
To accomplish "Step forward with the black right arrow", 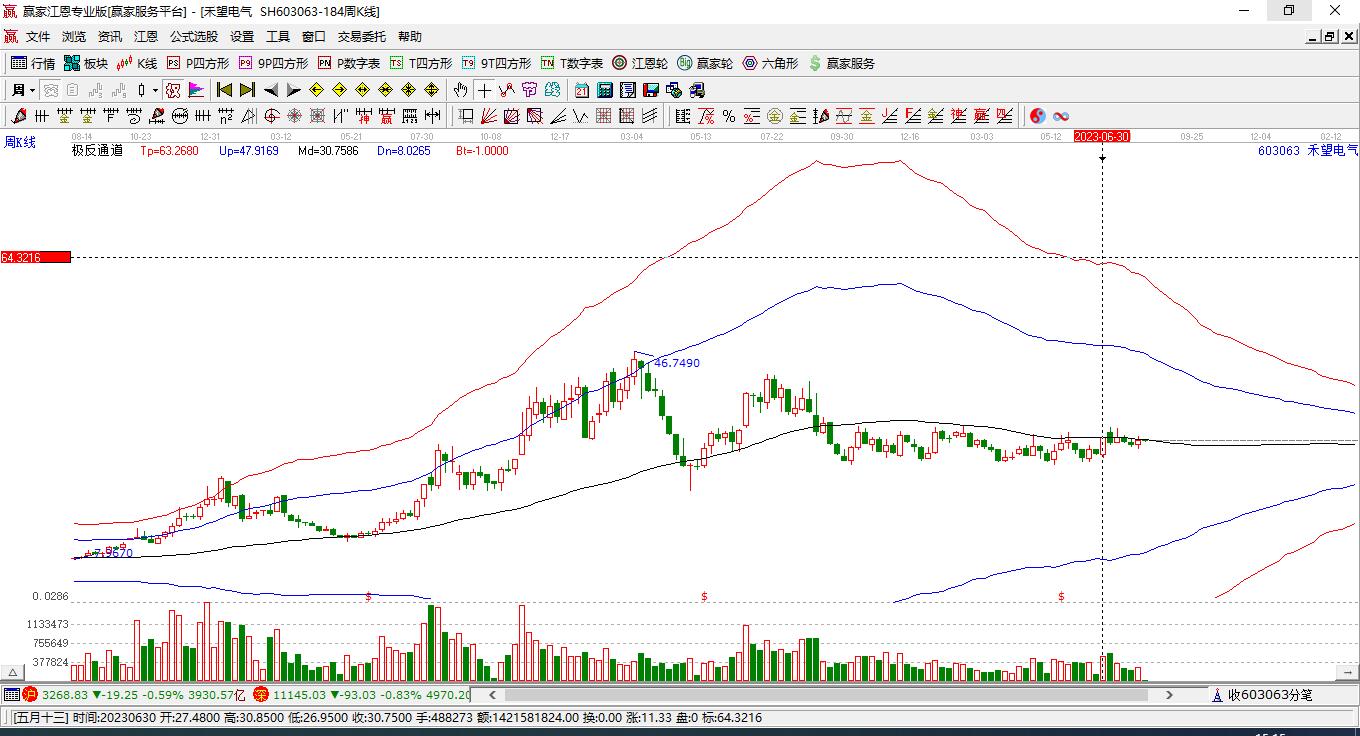I will tap(294, 90).
